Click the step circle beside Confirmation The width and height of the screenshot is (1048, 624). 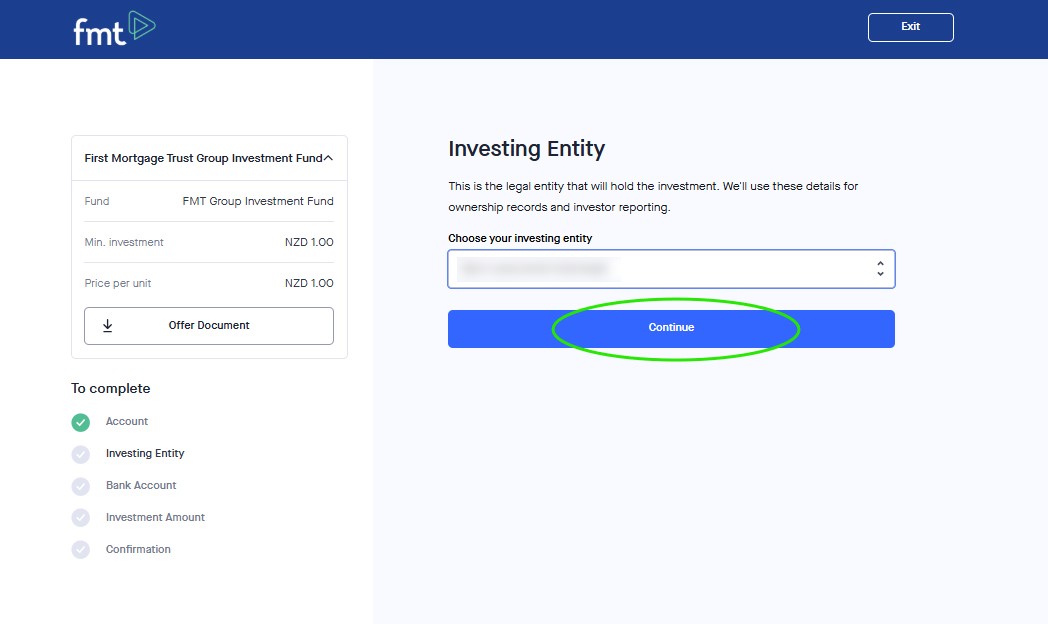point(81,550)
